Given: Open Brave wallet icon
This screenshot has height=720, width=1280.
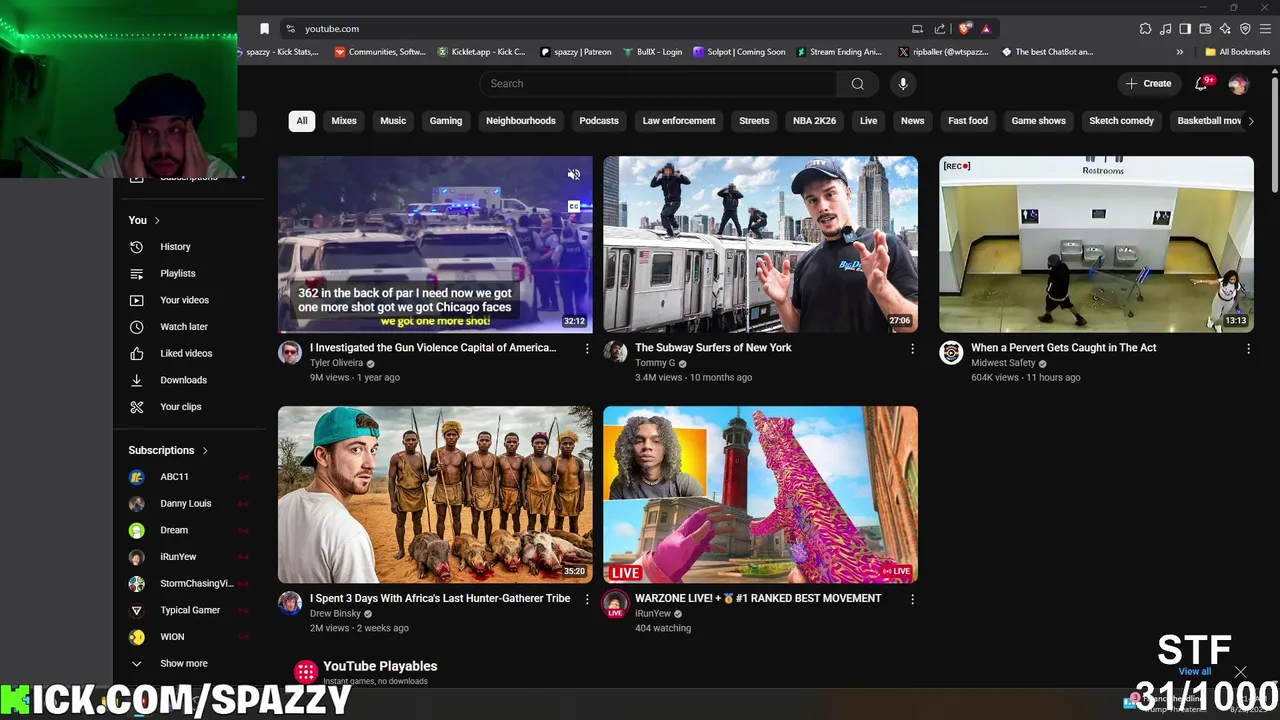Looking at the screenshot, I should point(1205,29).
